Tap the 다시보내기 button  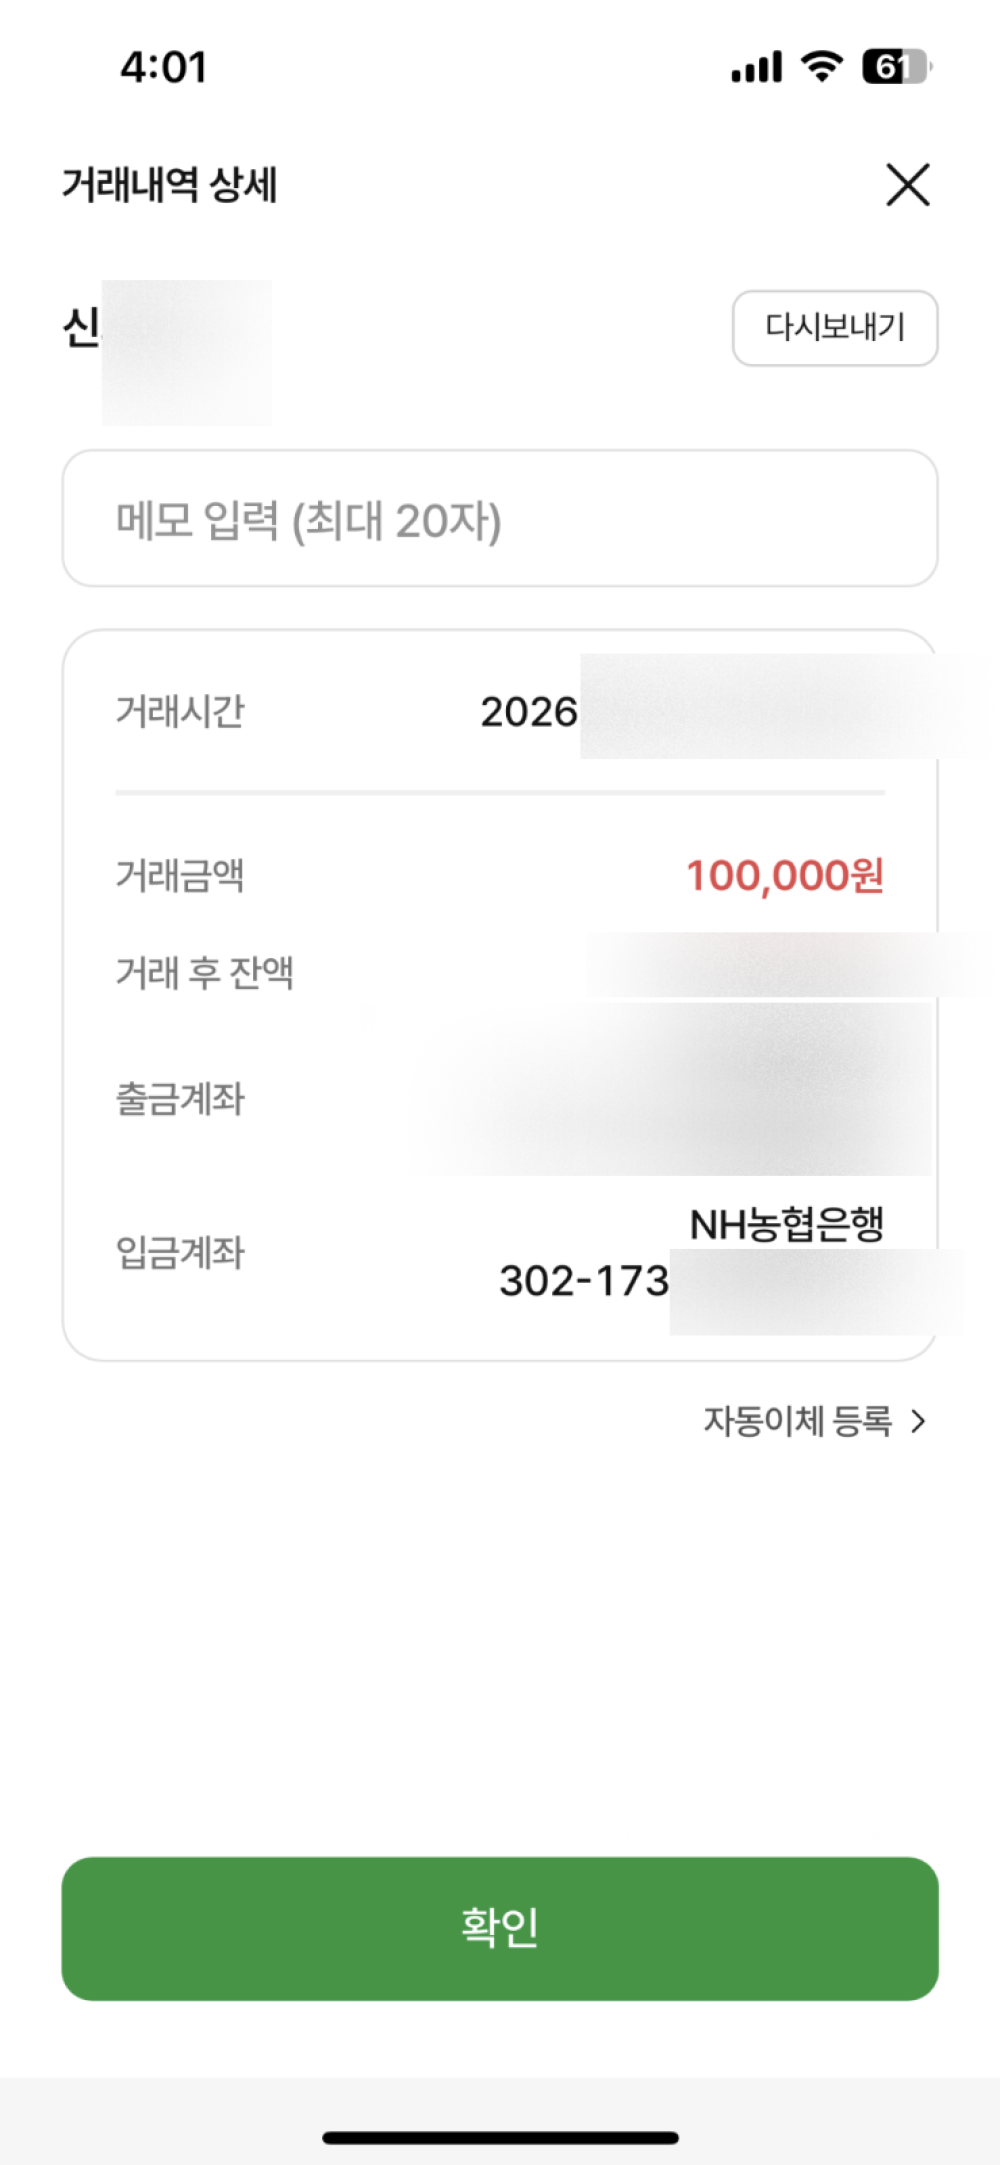point(835,328)
